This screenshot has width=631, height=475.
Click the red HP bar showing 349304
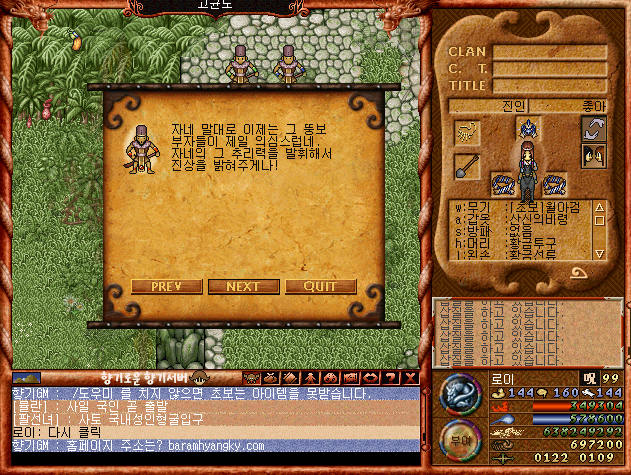577,406
